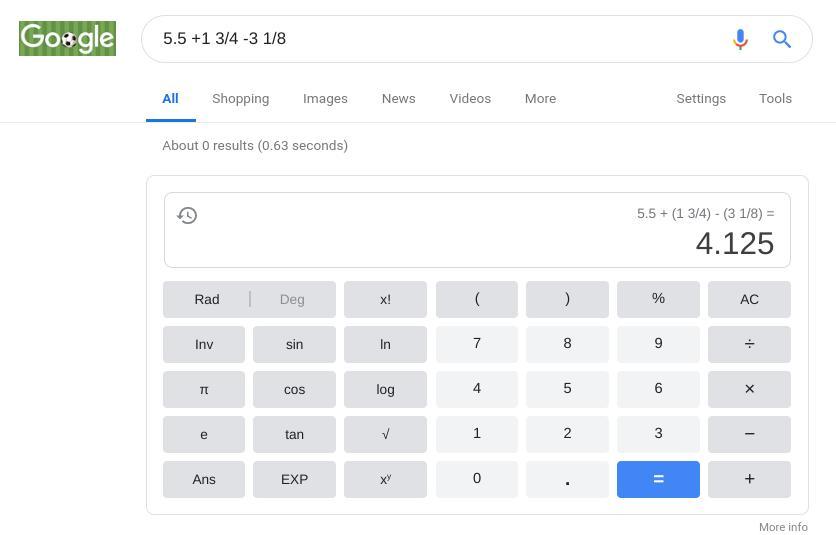Switch to the Videos tab

tap(470, 98)
